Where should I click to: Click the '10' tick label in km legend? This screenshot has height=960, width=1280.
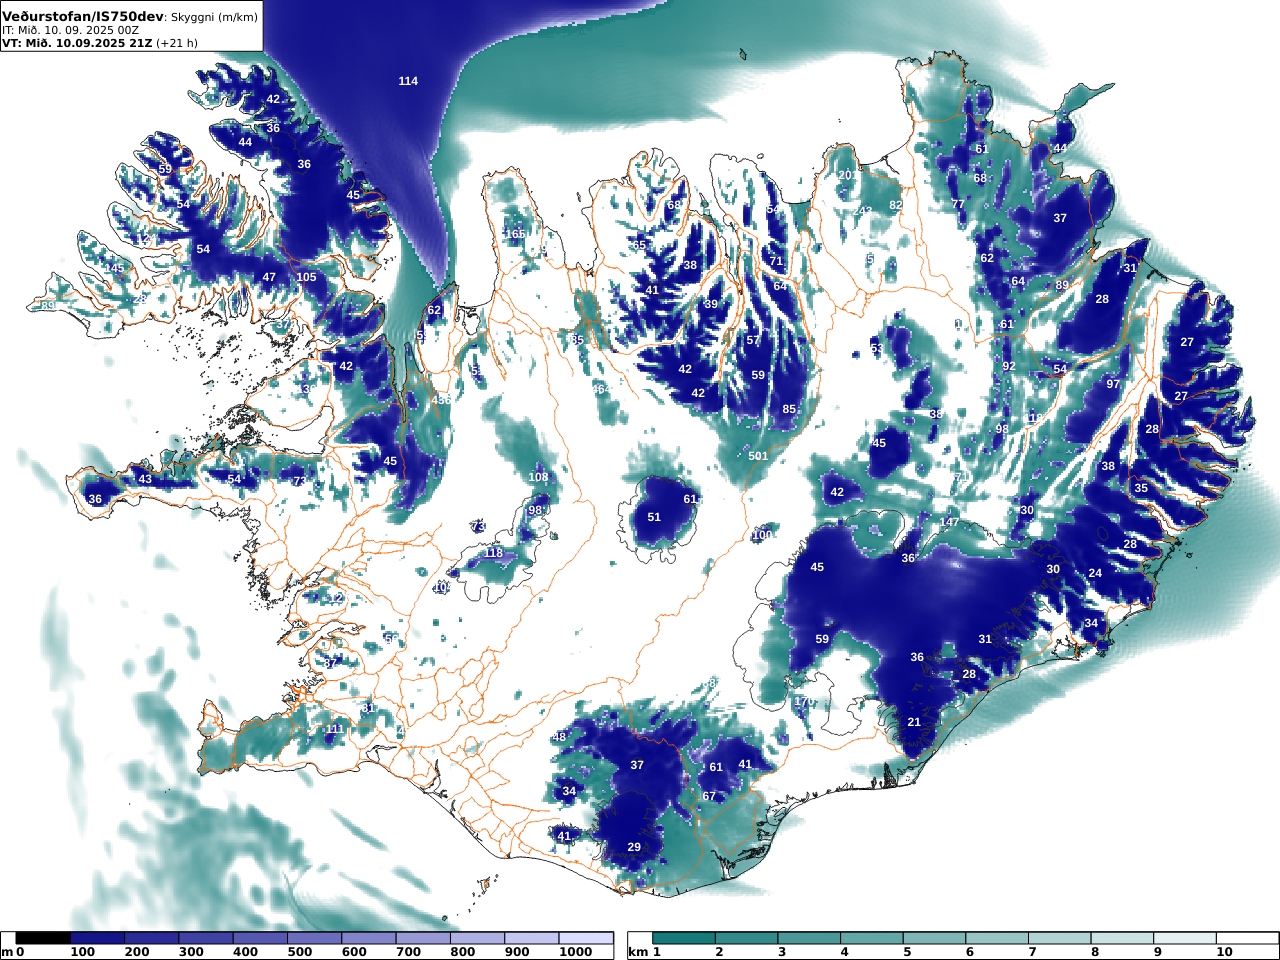[1224, 952]
